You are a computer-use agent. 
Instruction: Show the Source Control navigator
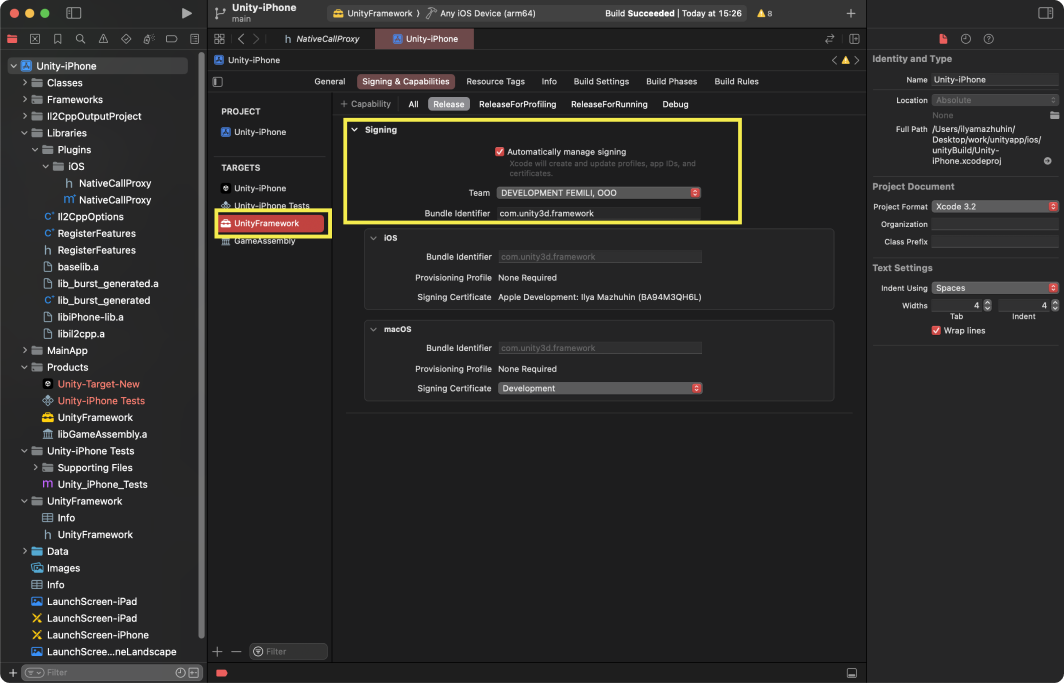point(35,39)
